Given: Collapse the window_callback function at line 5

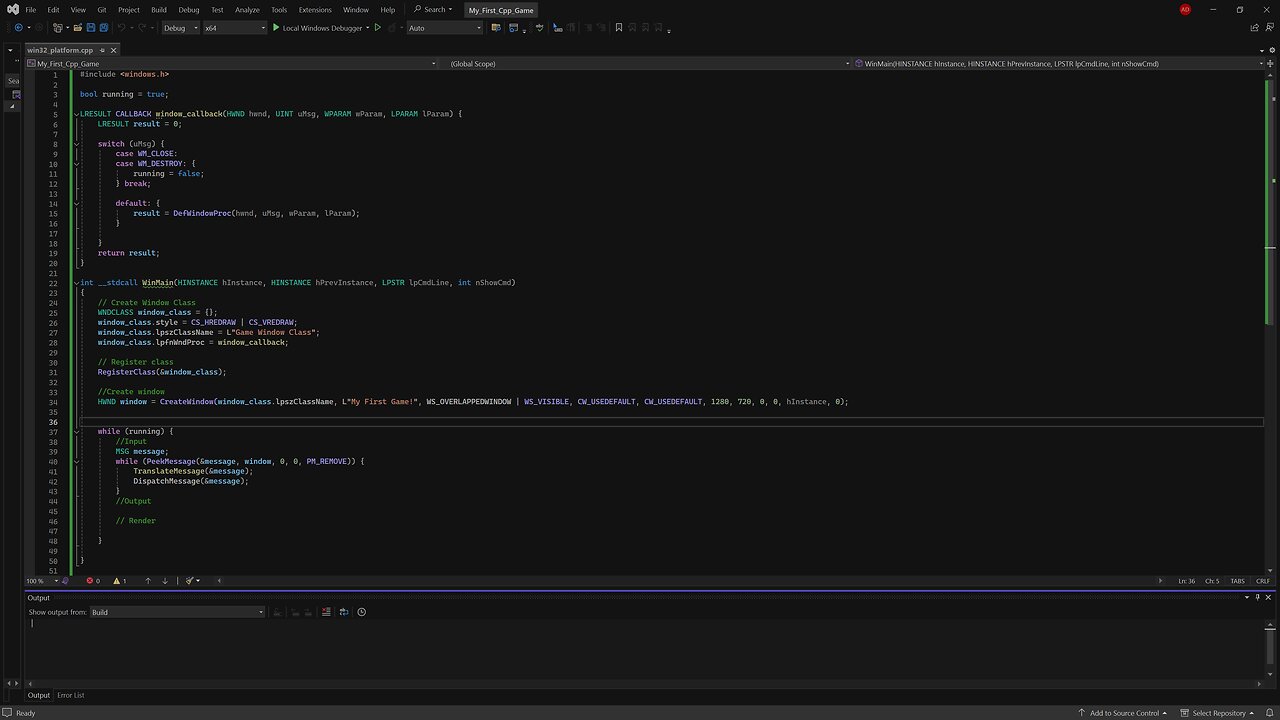Looking at the screenshot, I should (76, 114).
